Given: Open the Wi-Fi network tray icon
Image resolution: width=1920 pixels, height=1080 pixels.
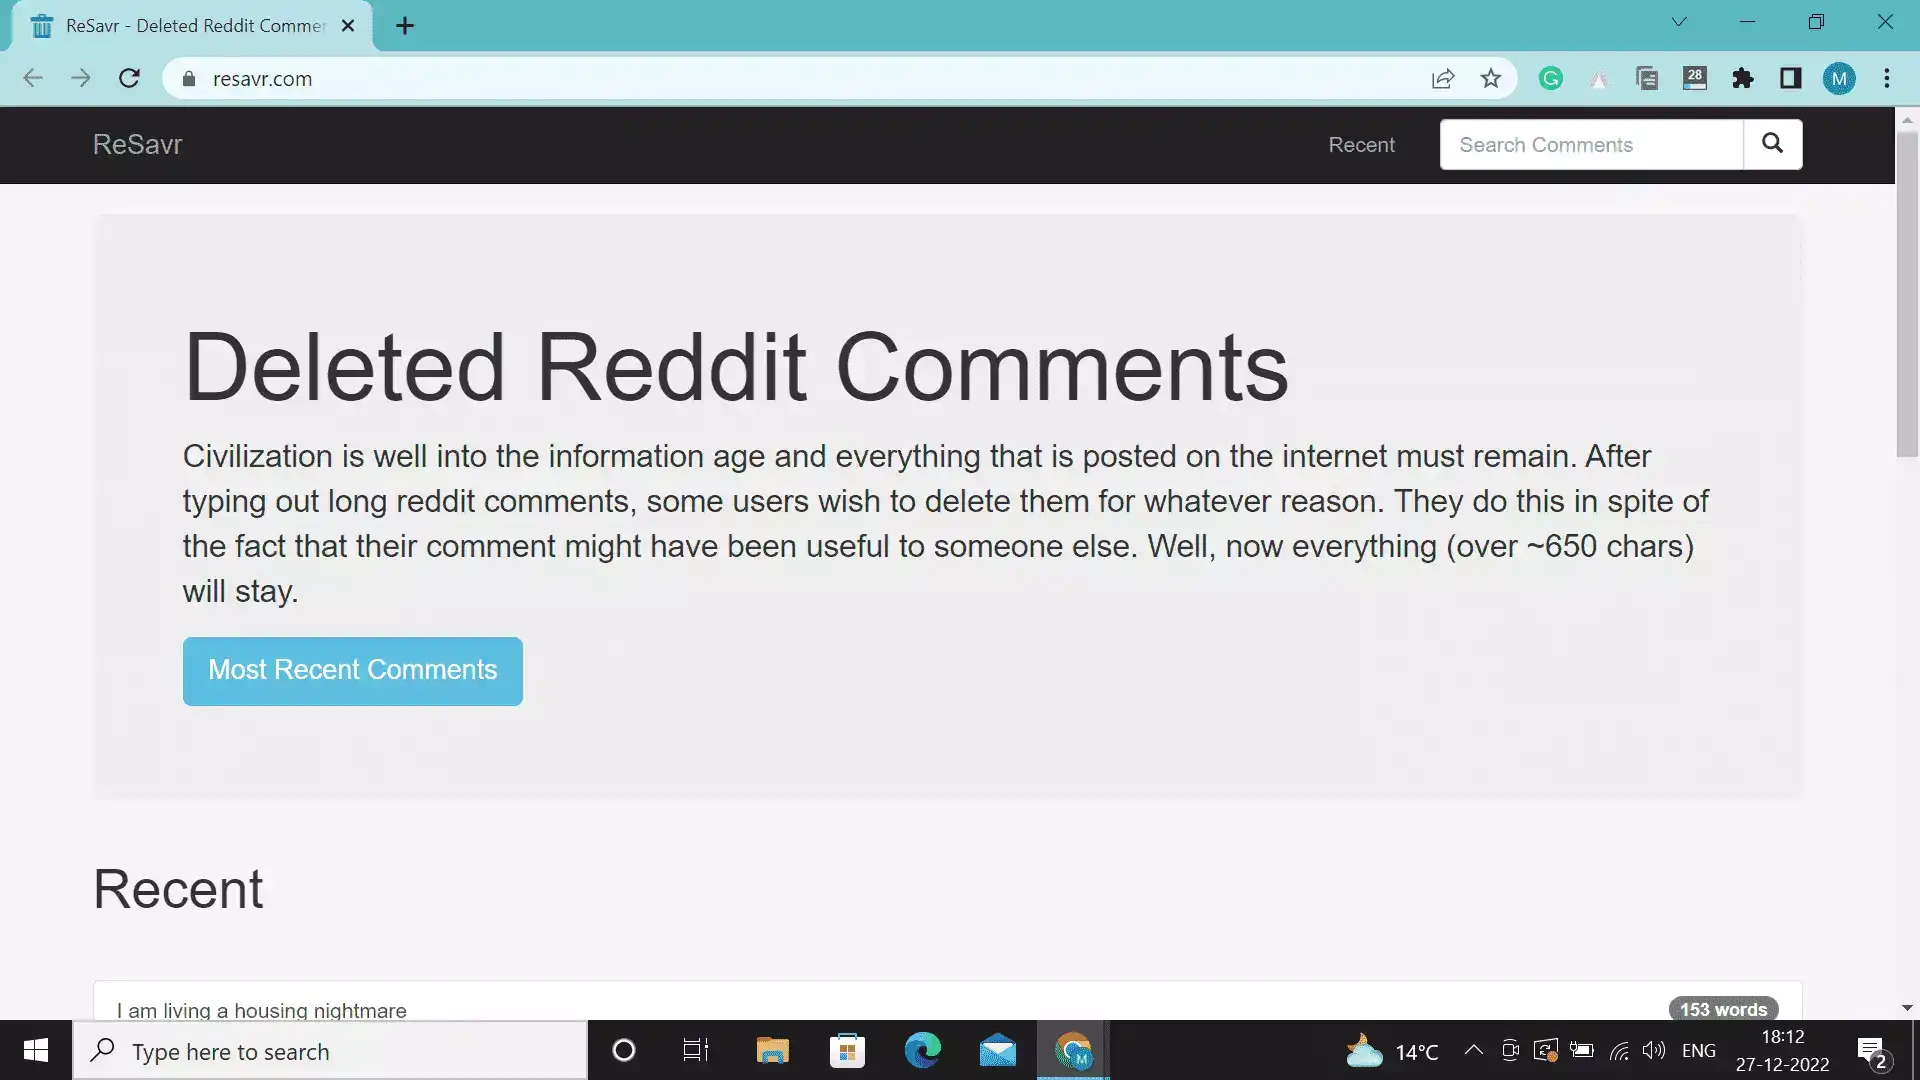Looking at the screenshot, I should (x=1619, y=1050).
